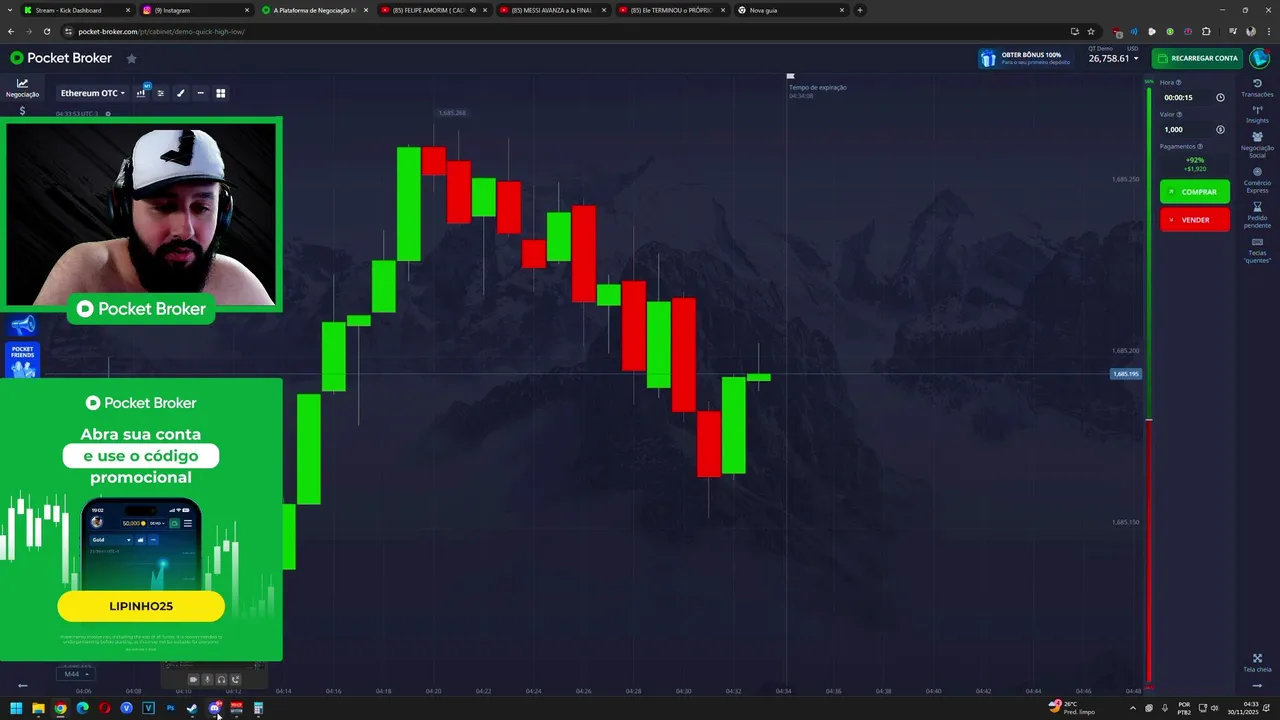Switch to the FELIPE AMORIM YouTube tab
This screenshot has height=720, width=1280.
pyautogui.click(x=433, y=10)
